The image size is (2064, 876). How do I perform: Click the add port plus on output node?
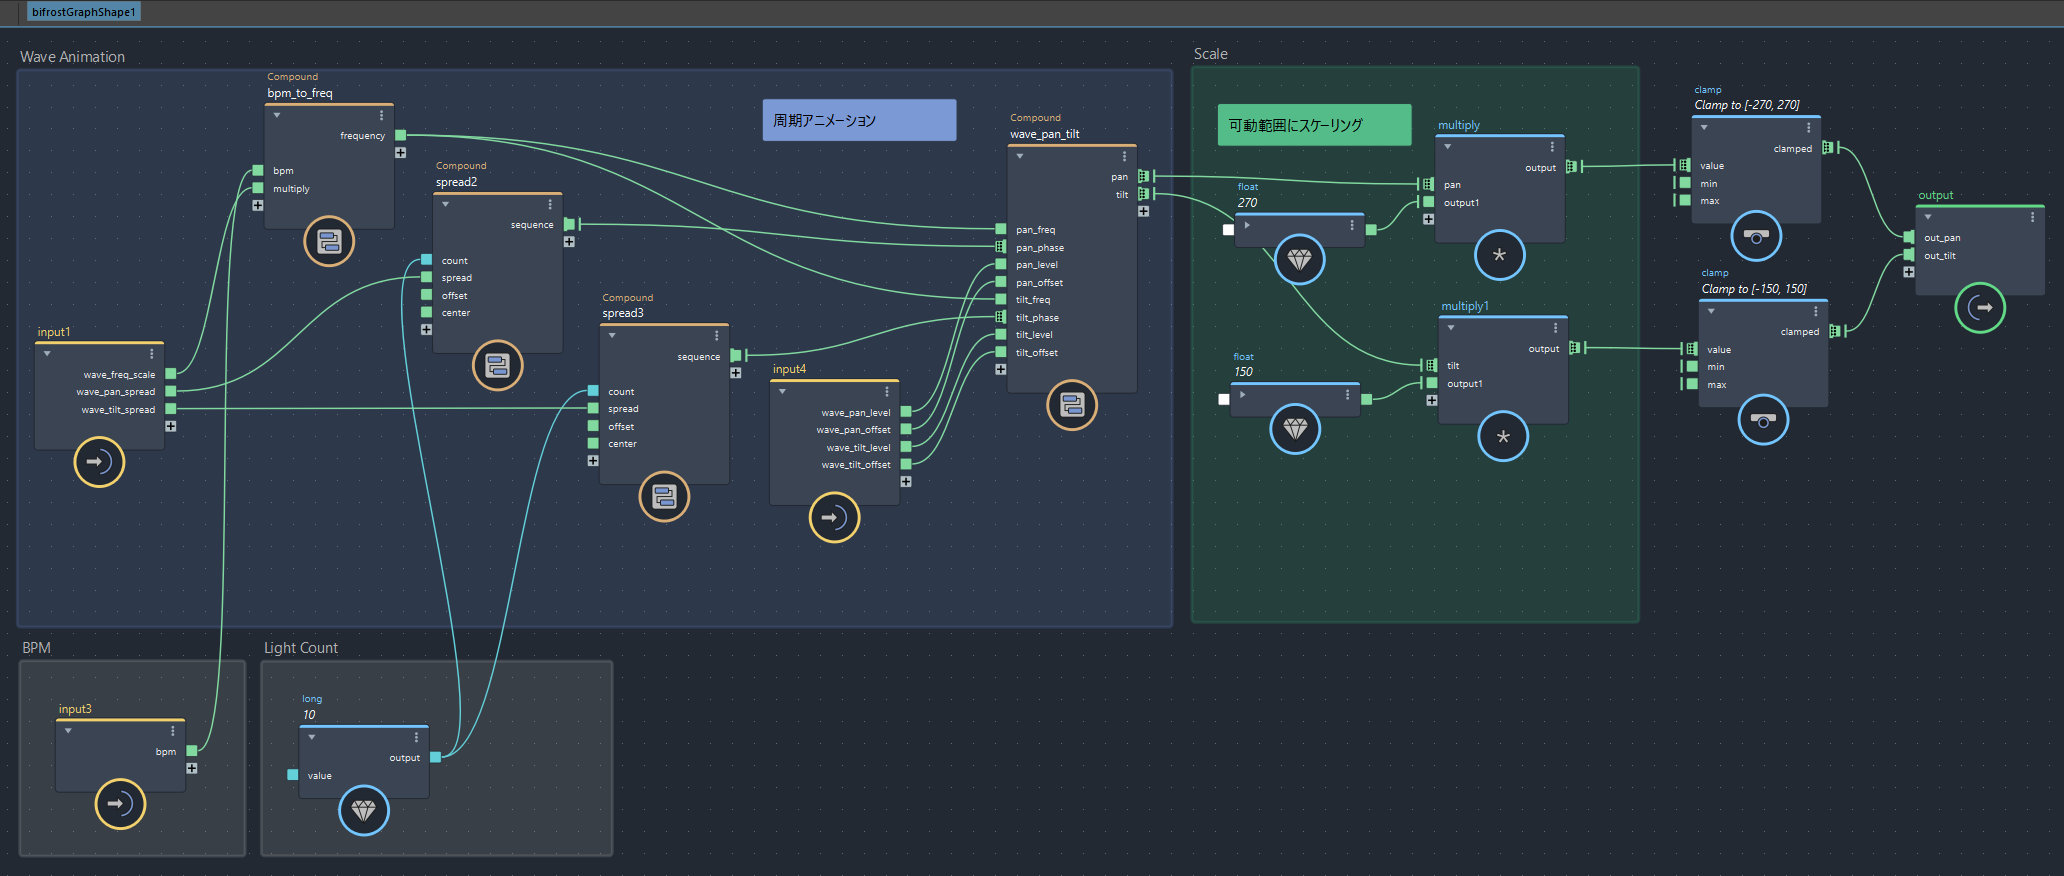[x=1908, y=272]
